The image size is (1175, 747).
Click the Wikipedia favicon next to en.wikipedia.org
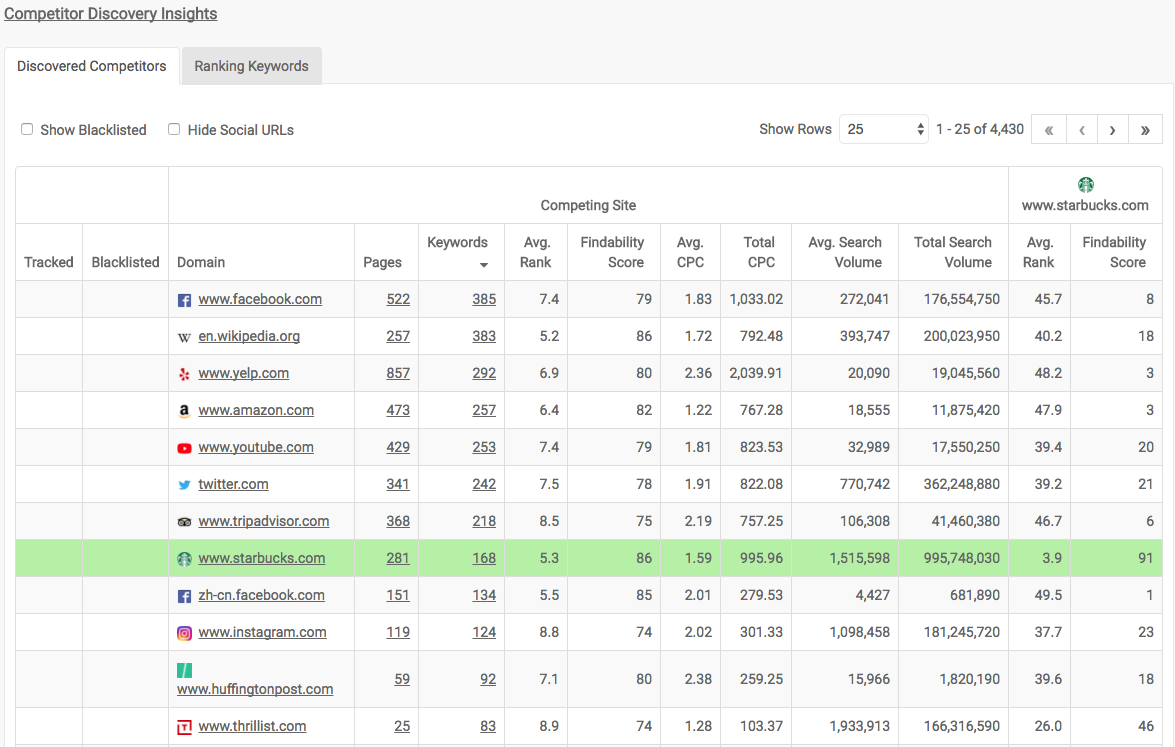click(184, 337)
